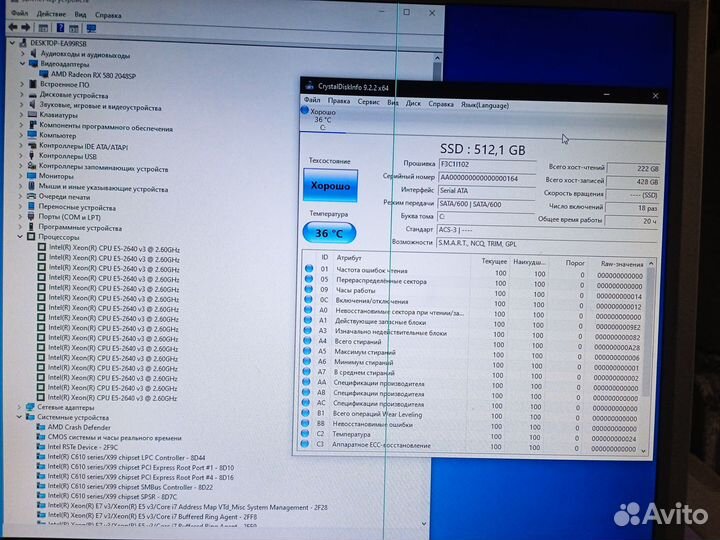Click SMART list scrollbar down arrow
720x540 pixels.
pos(643,451)
